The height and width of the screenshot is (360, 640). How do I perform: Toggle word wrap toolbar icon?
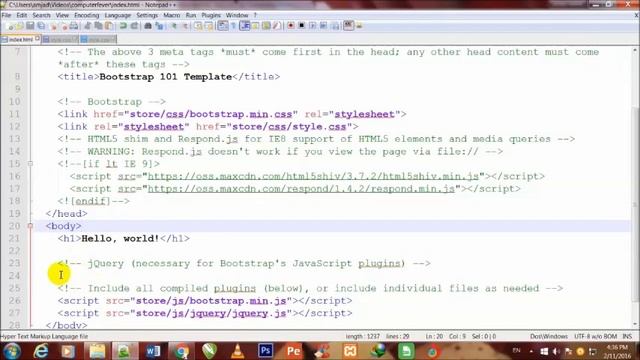[222, 26]
